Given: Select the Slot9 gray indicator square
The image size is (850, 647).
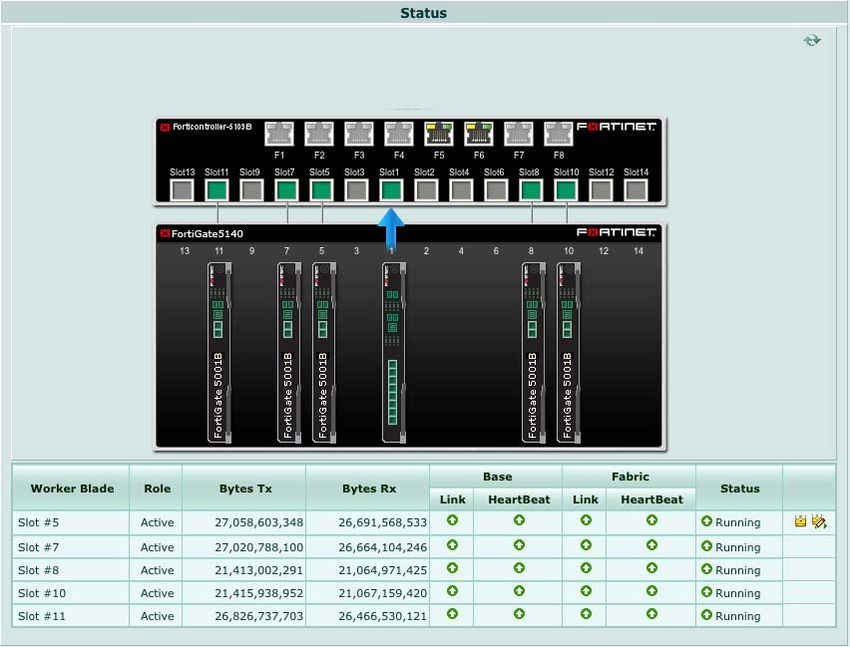Looking at the screenshot, I should click(x=252, y=190).
